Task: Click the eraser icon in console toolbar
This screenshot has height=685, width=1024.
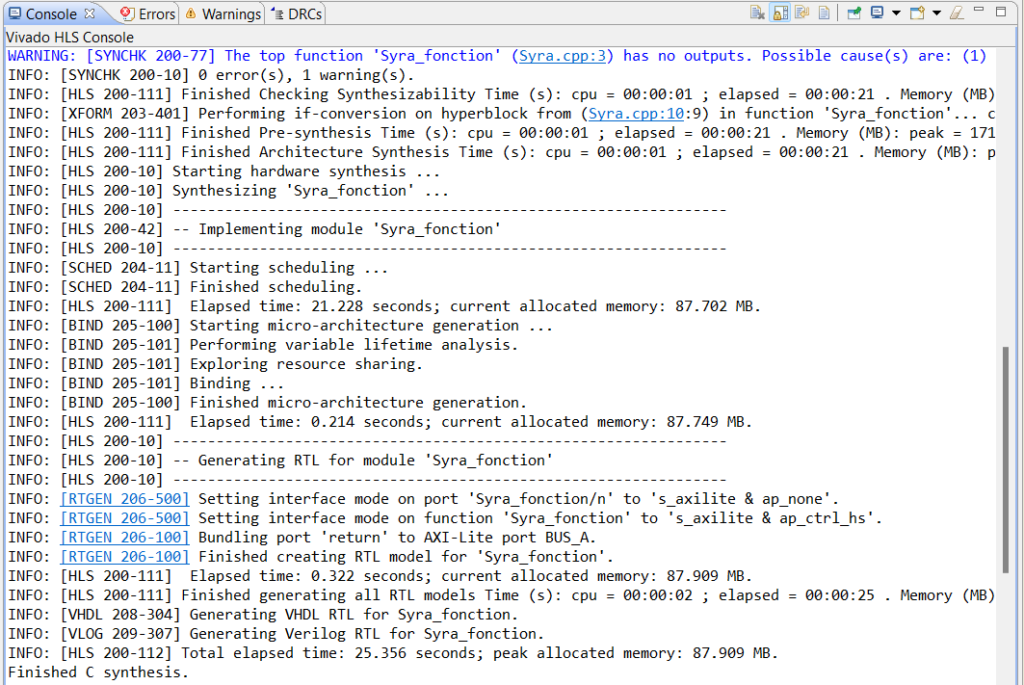Action: pos(956,13)
